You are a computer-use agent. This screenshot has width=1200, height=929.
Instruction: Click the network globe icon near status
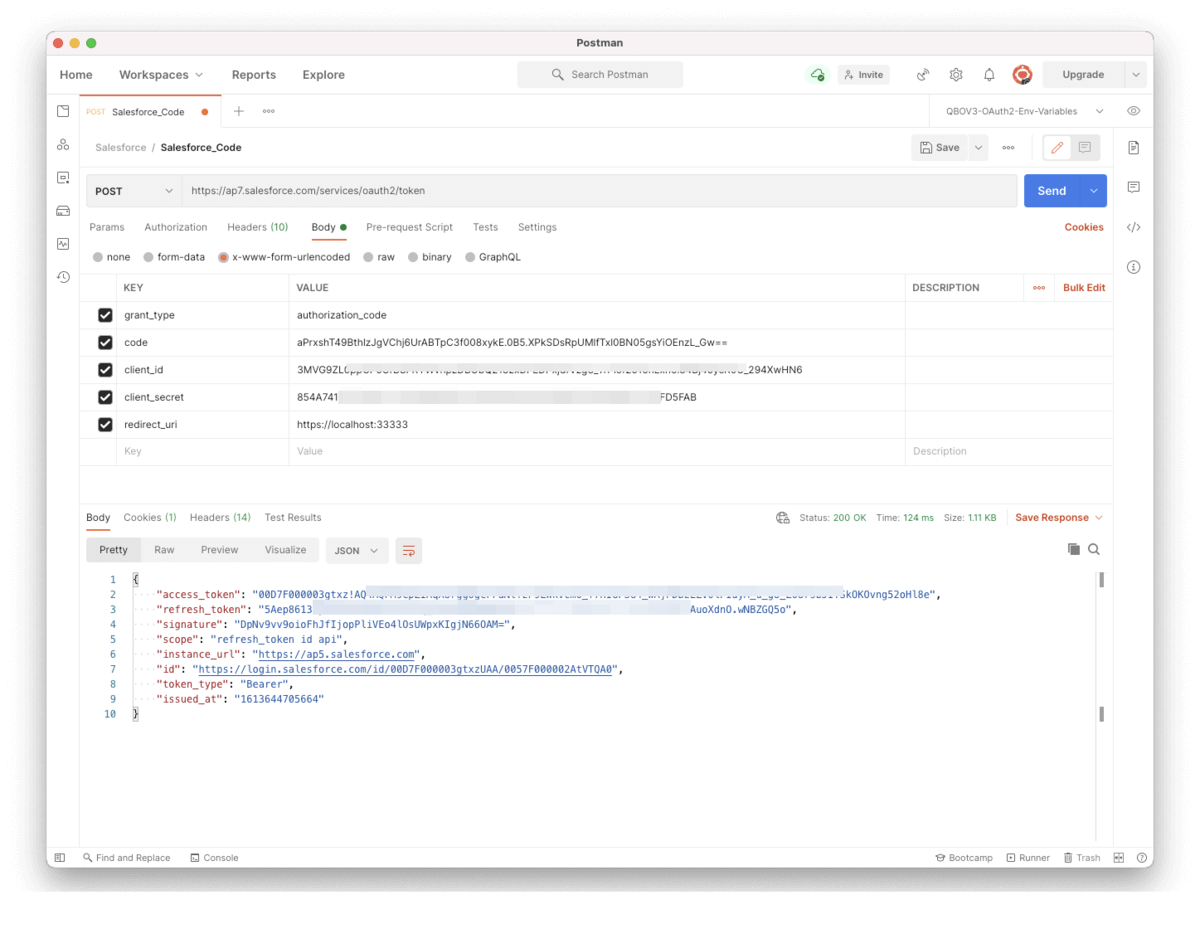point(783,518)
